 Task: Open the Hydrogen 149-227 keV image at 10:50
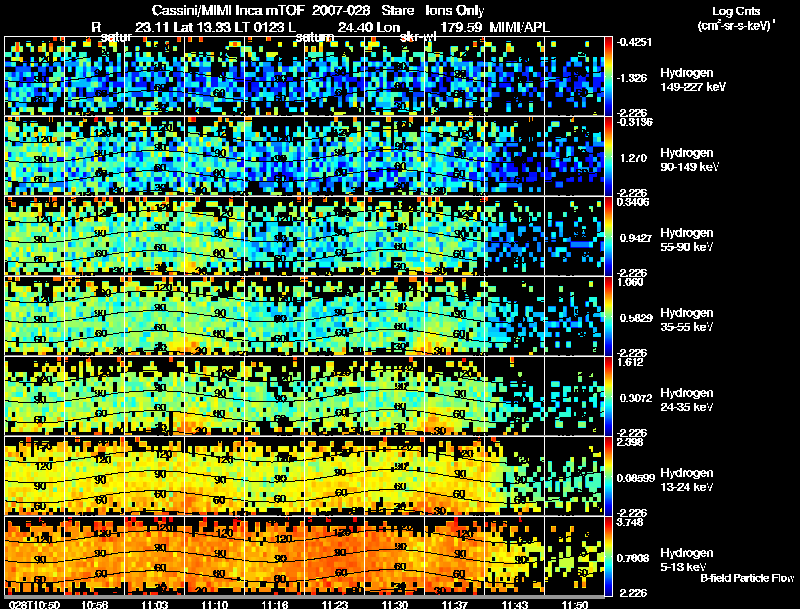point(34,76)
